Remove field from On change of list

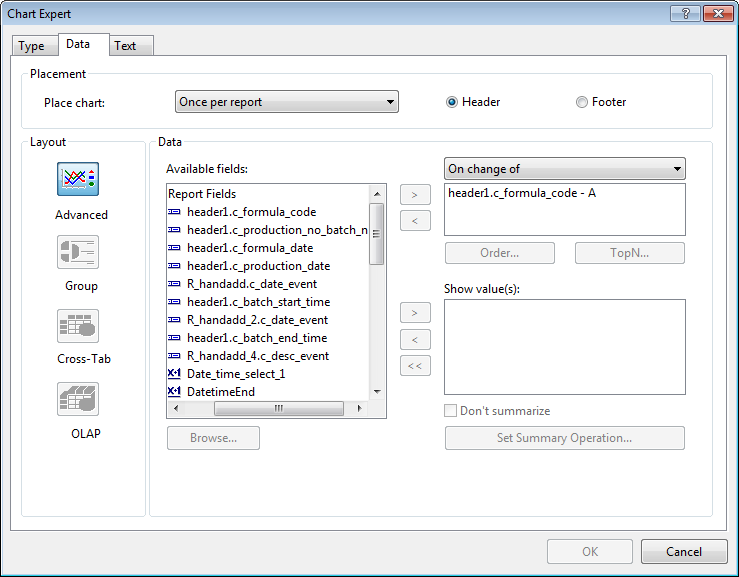point(415,221)
